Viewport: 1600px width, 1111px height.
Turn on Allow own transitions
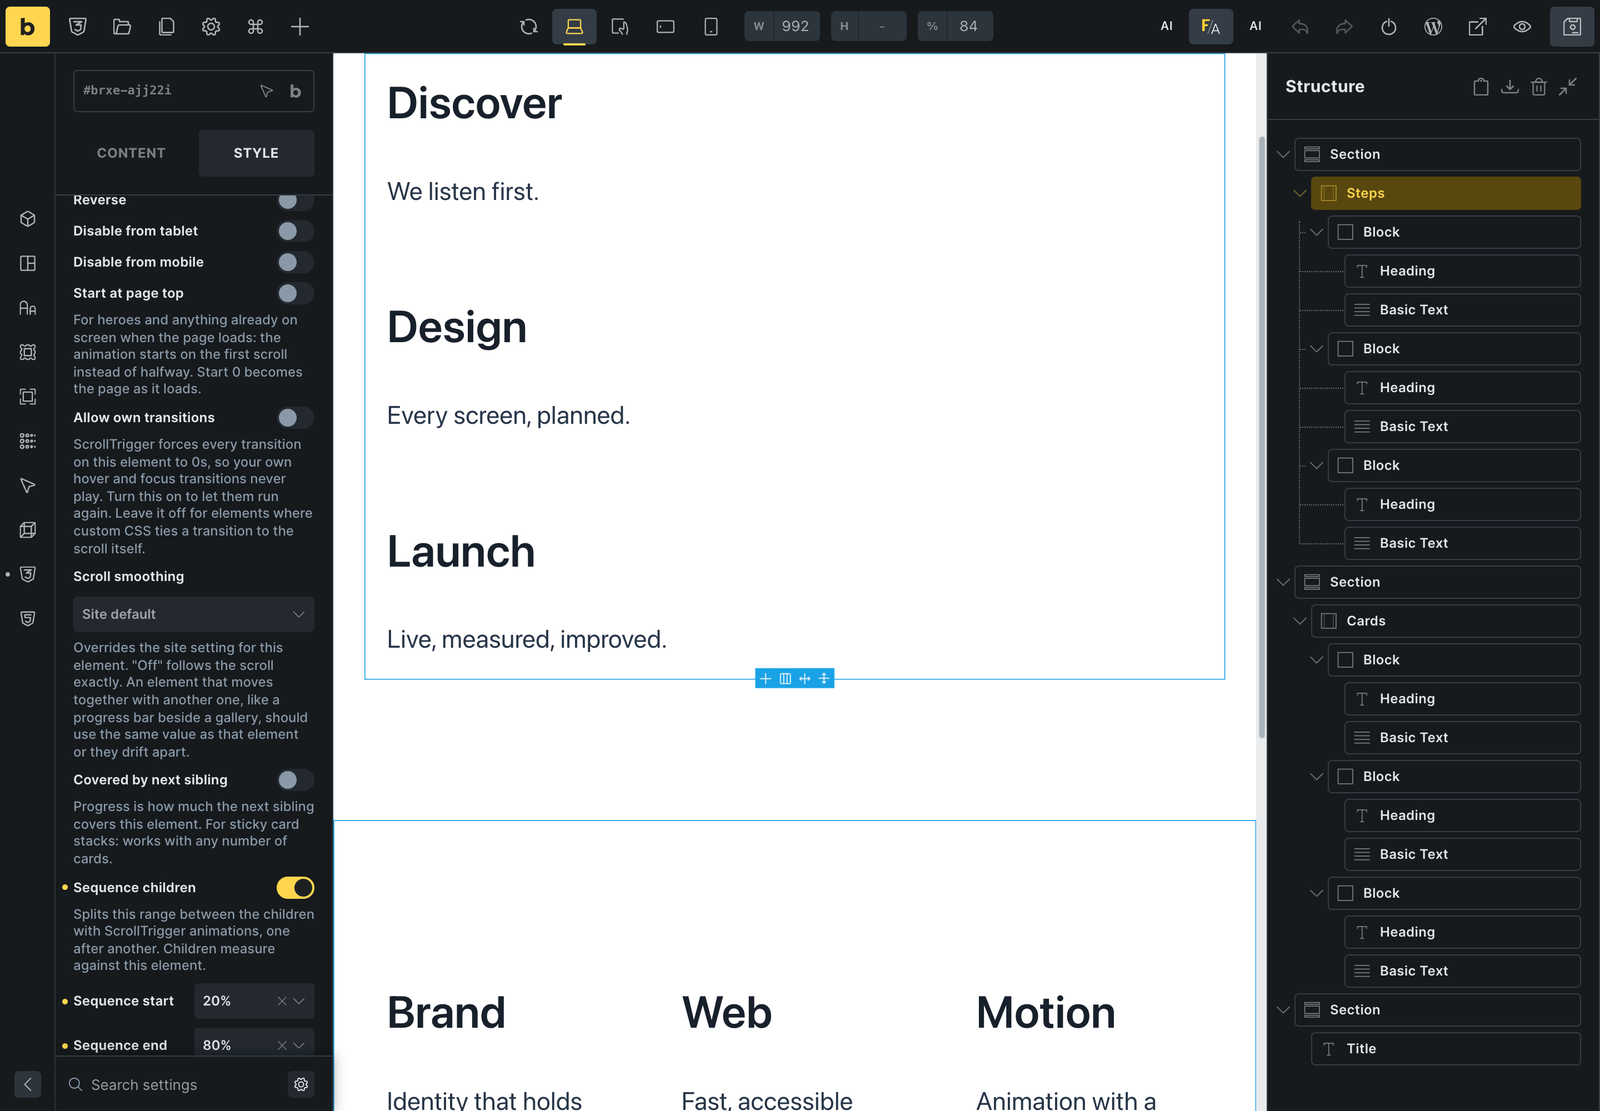pos(295,418)
